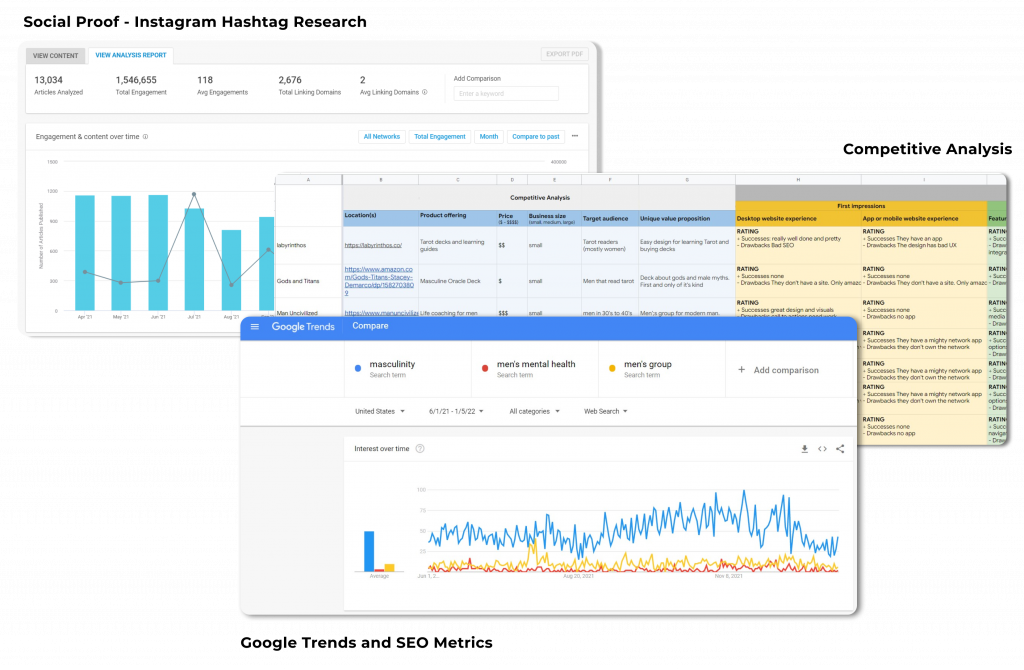Click the Apr '21 bar in the engagement chart
Screen dimensions: 1024x670
[85, 253]
